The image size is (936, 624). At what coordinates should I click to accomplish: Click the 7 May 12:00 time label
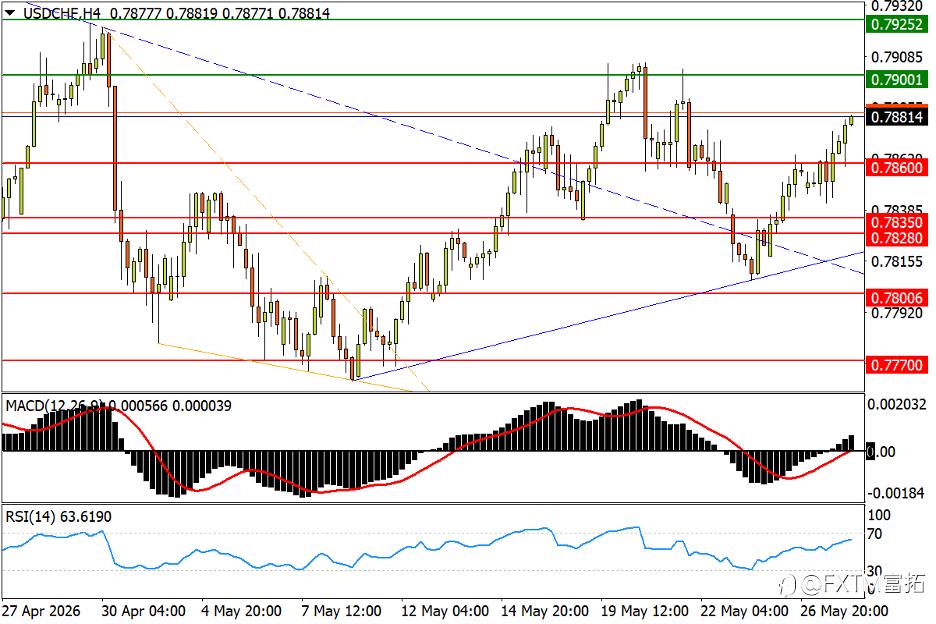point(341,611)
